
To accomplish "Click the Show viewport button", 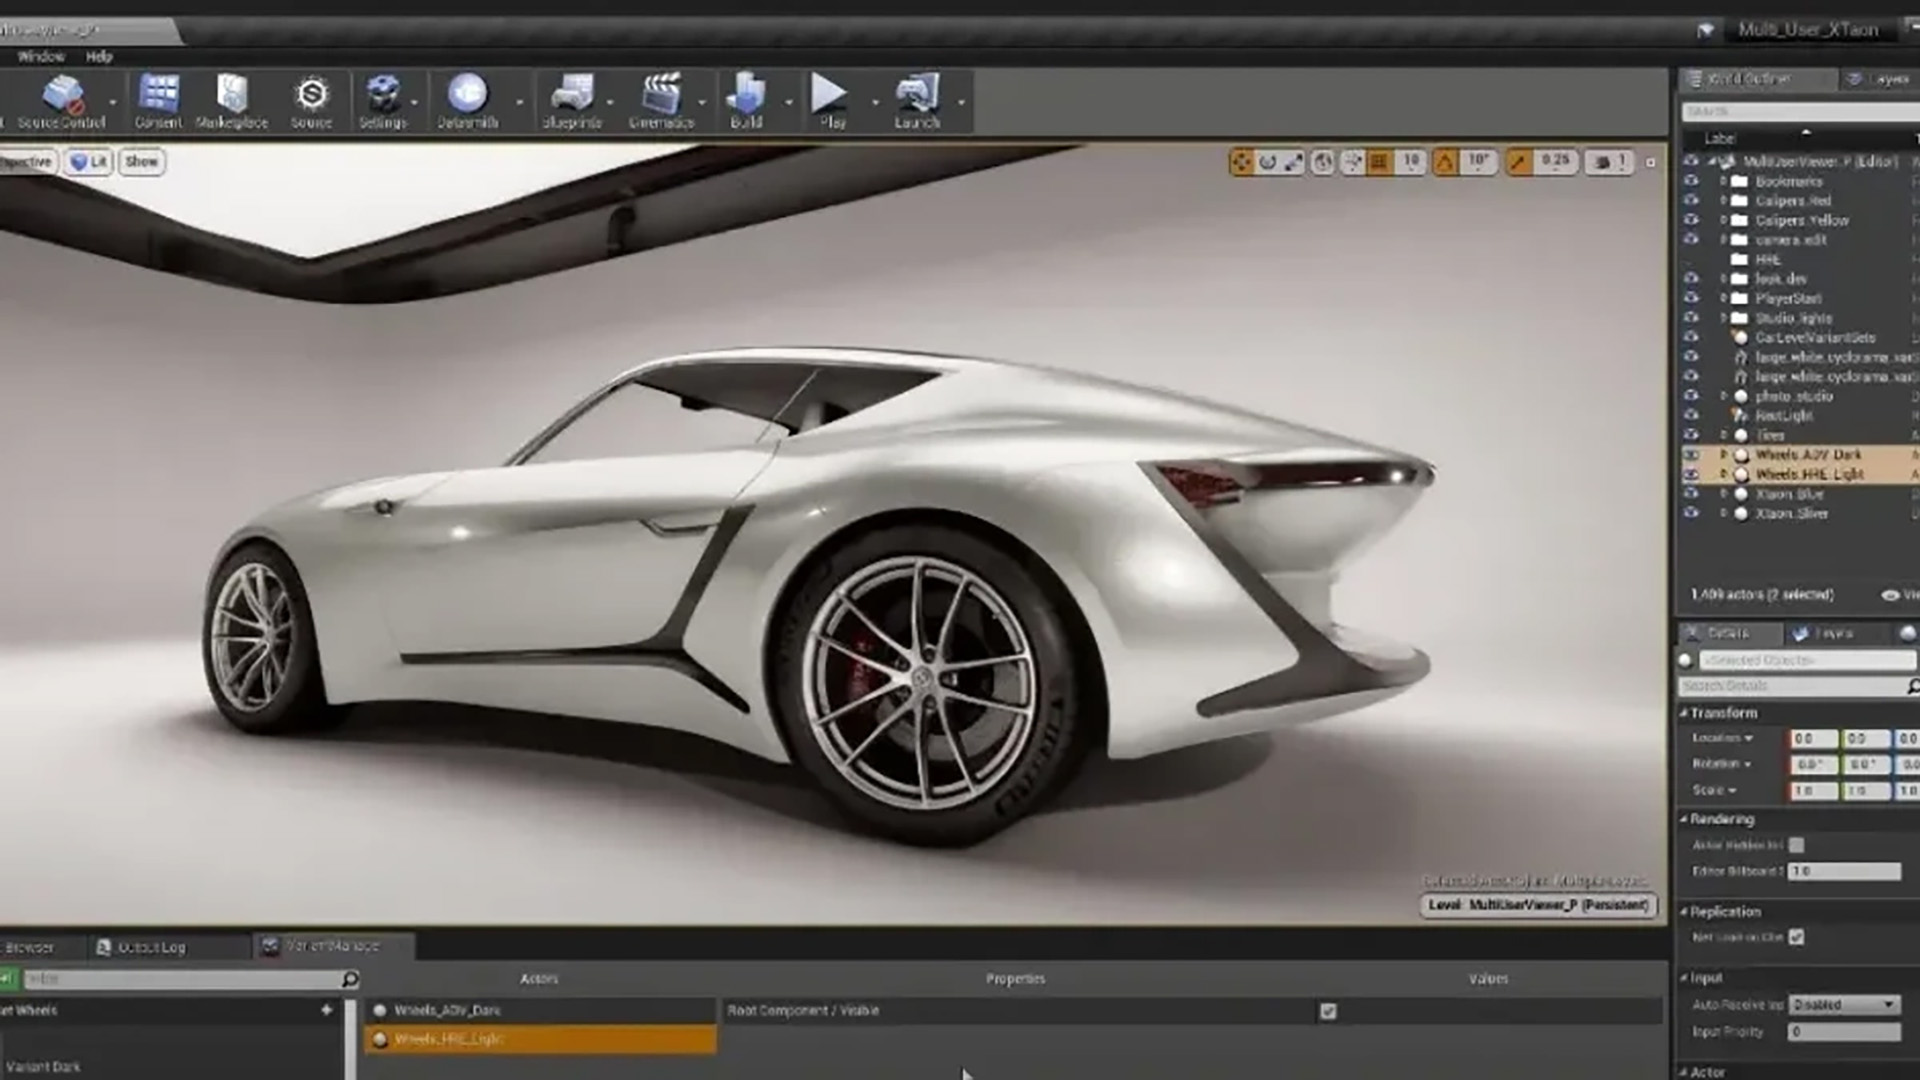I will (x=141, y=162).
